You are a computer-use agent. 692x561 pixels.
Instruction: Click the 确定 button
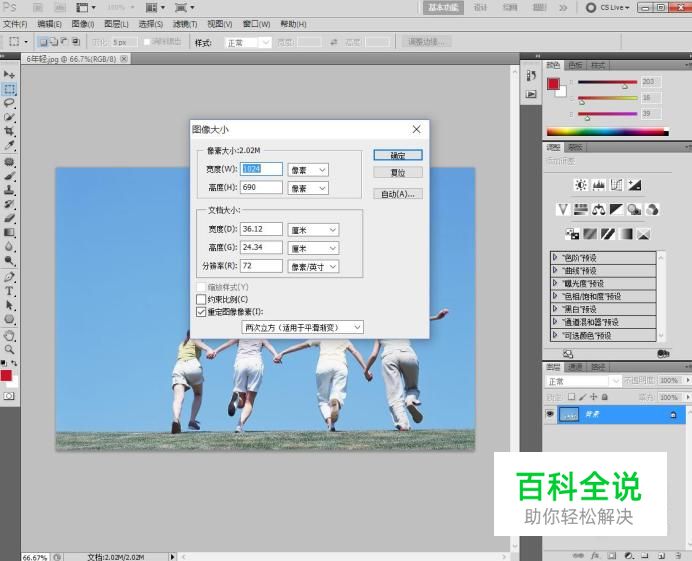point(398,155)
